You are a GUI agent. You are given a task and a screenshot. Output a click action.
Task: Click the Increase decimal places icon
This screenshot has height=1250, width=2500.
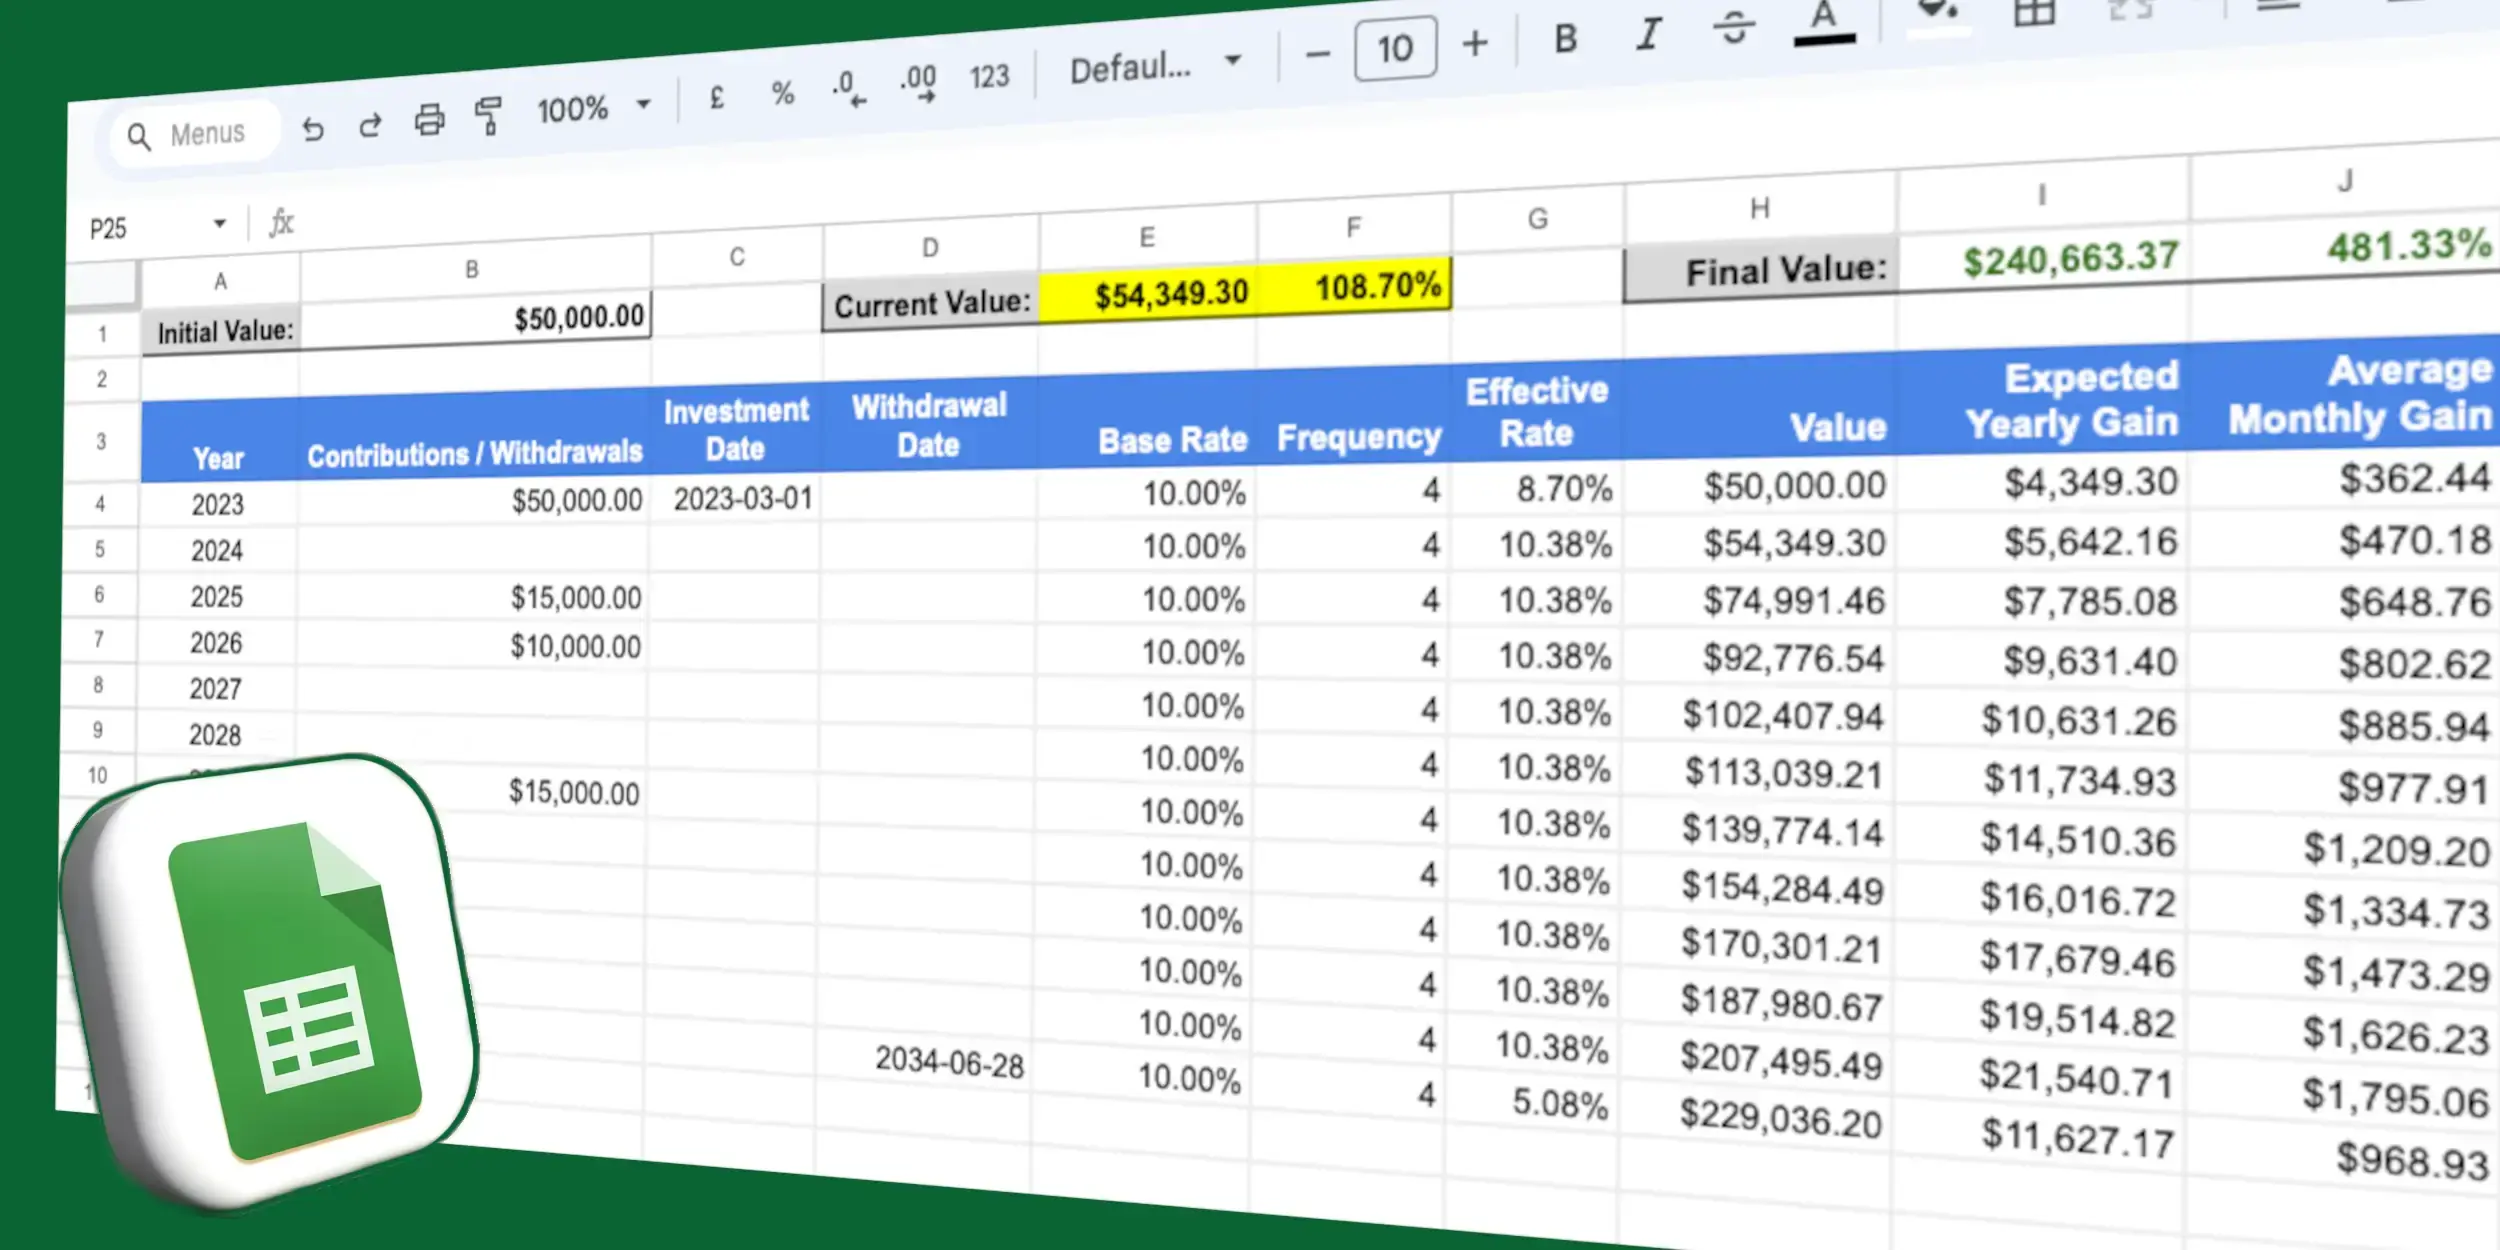point(917,83)
